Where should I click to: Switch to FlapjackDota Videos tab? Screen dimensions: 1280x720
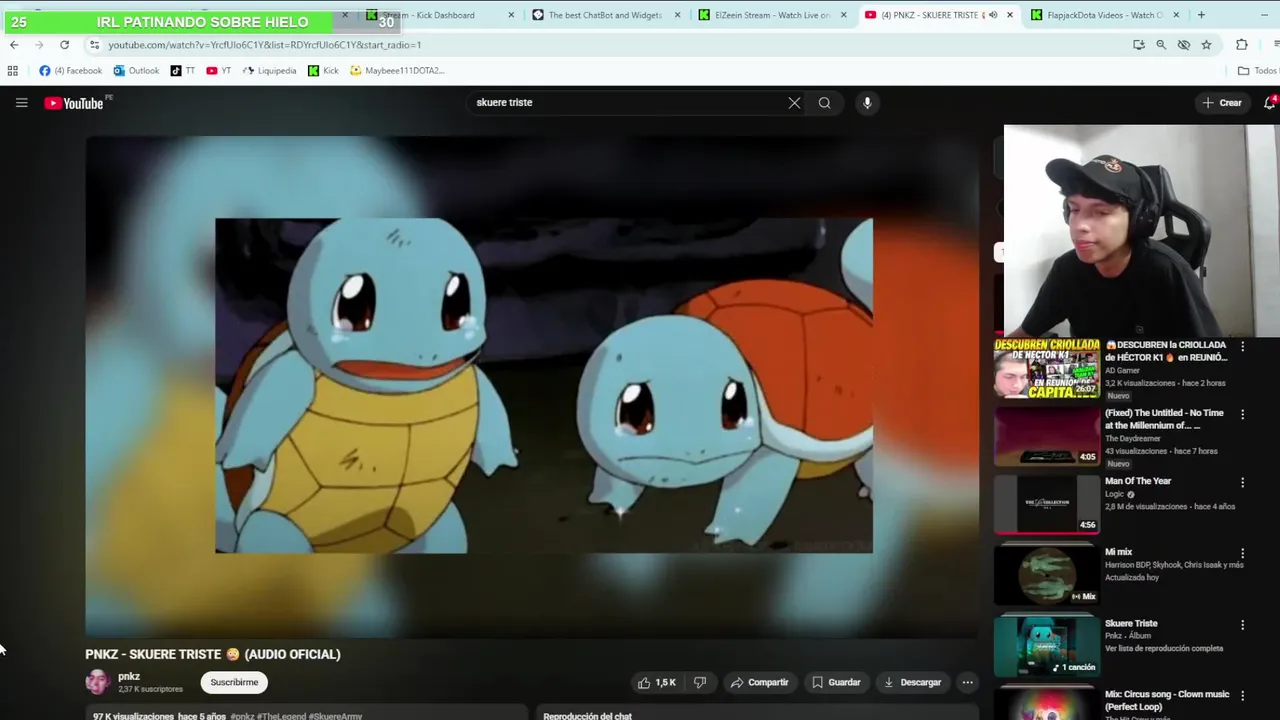click(x=1104, y=15)
